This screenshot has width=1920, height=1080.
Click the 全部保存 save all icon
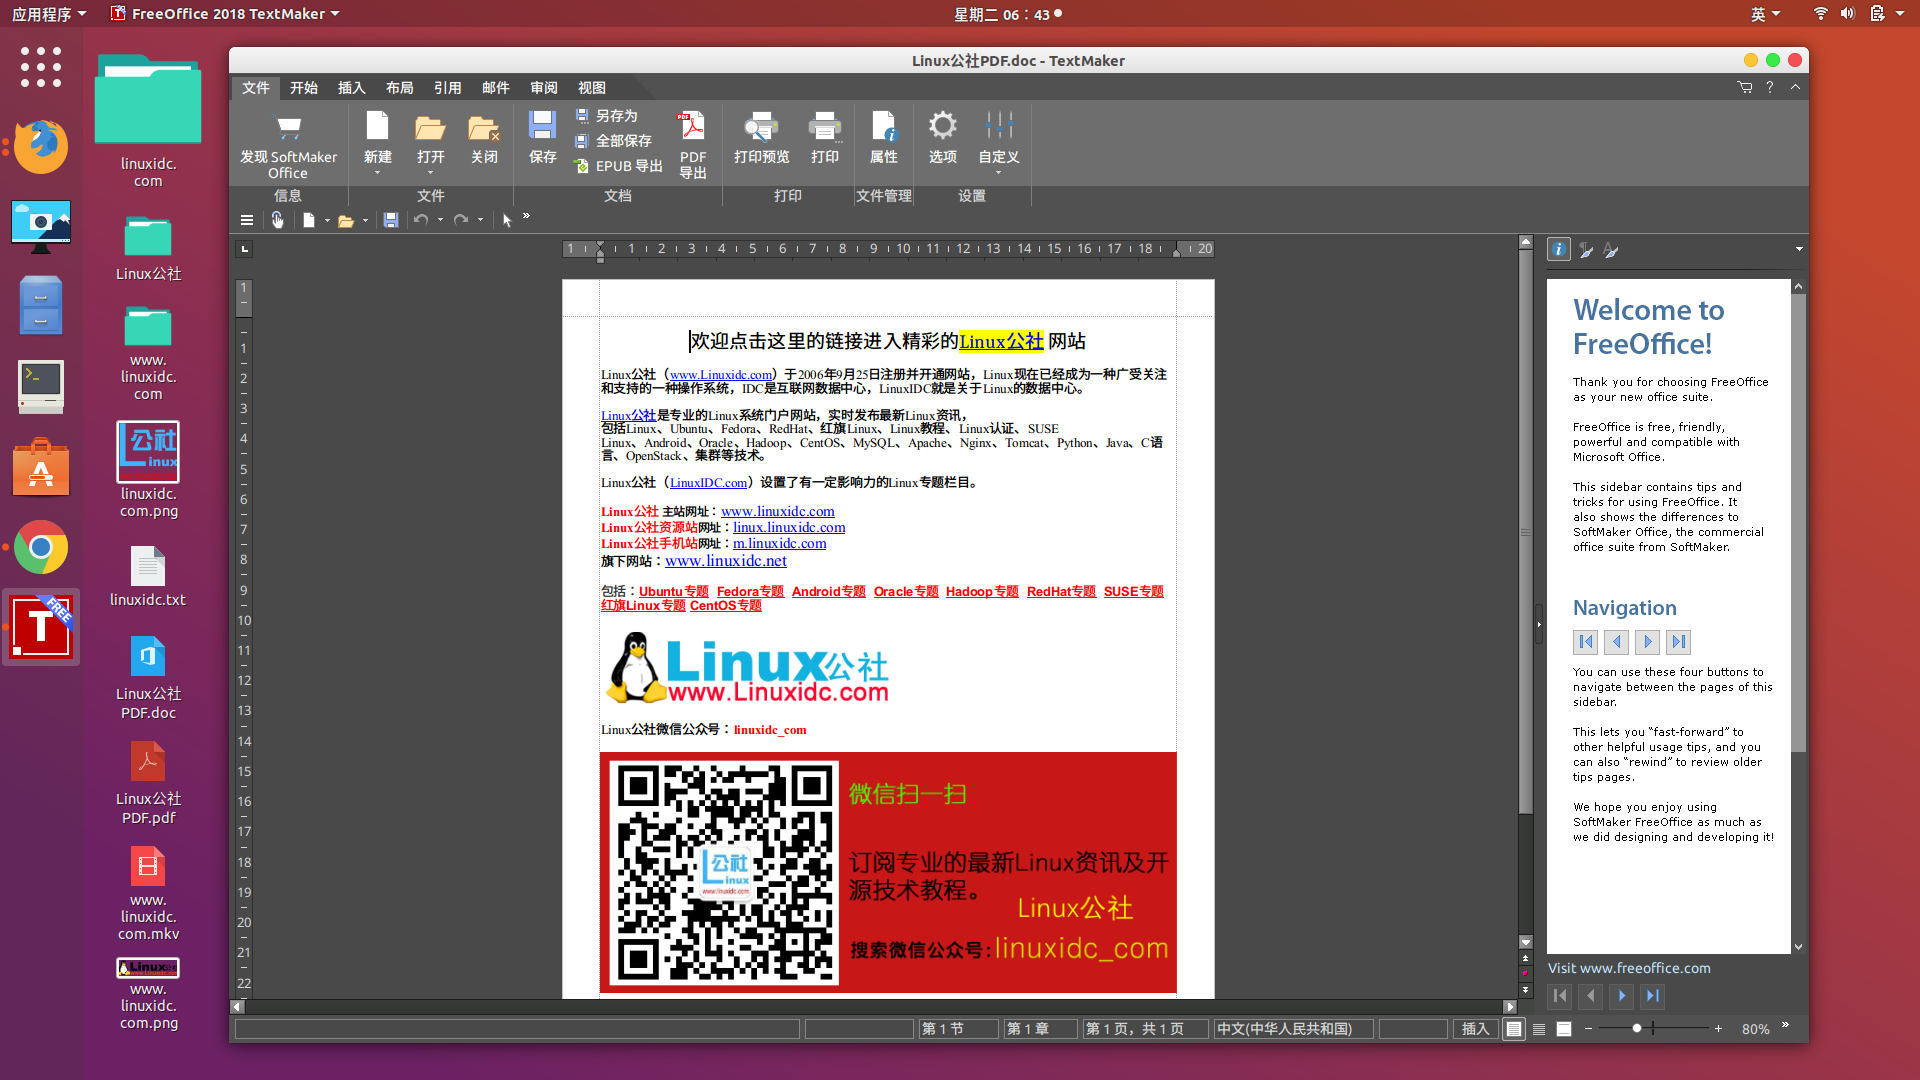[x=582, y=141]
